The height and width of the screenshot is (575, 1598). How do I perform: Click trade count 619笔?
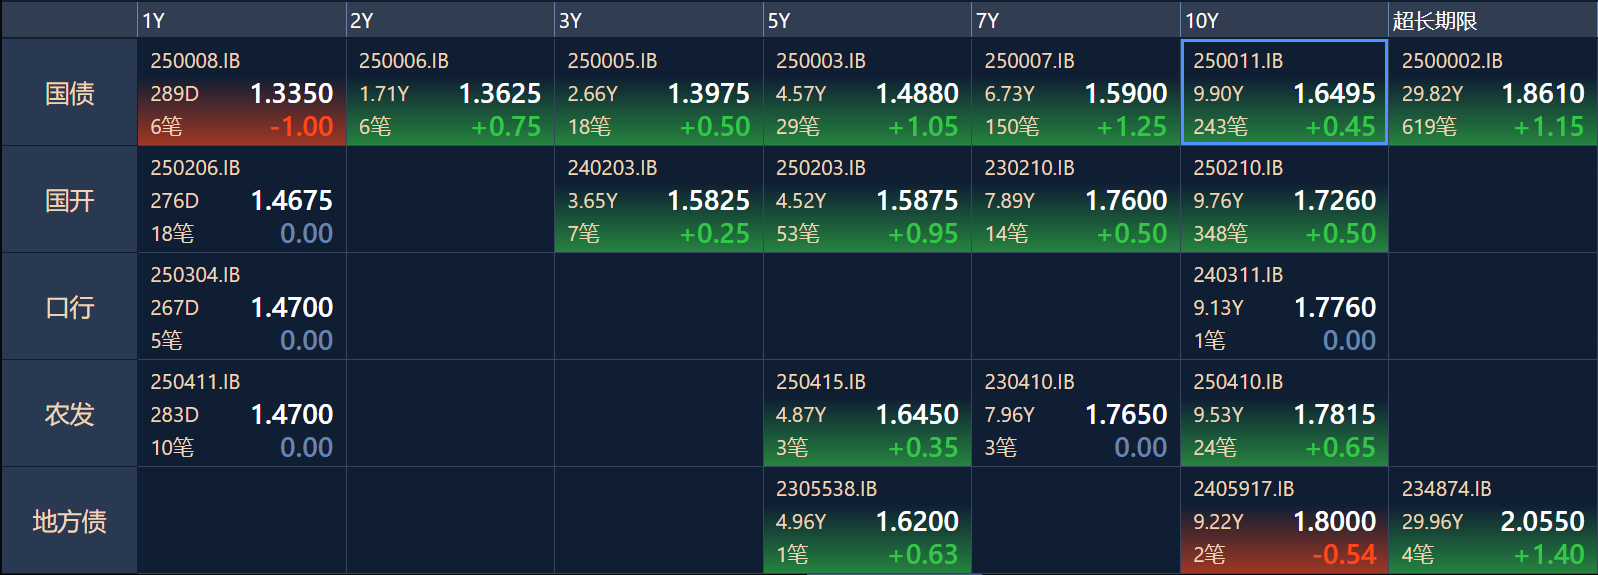point(1430,127)
